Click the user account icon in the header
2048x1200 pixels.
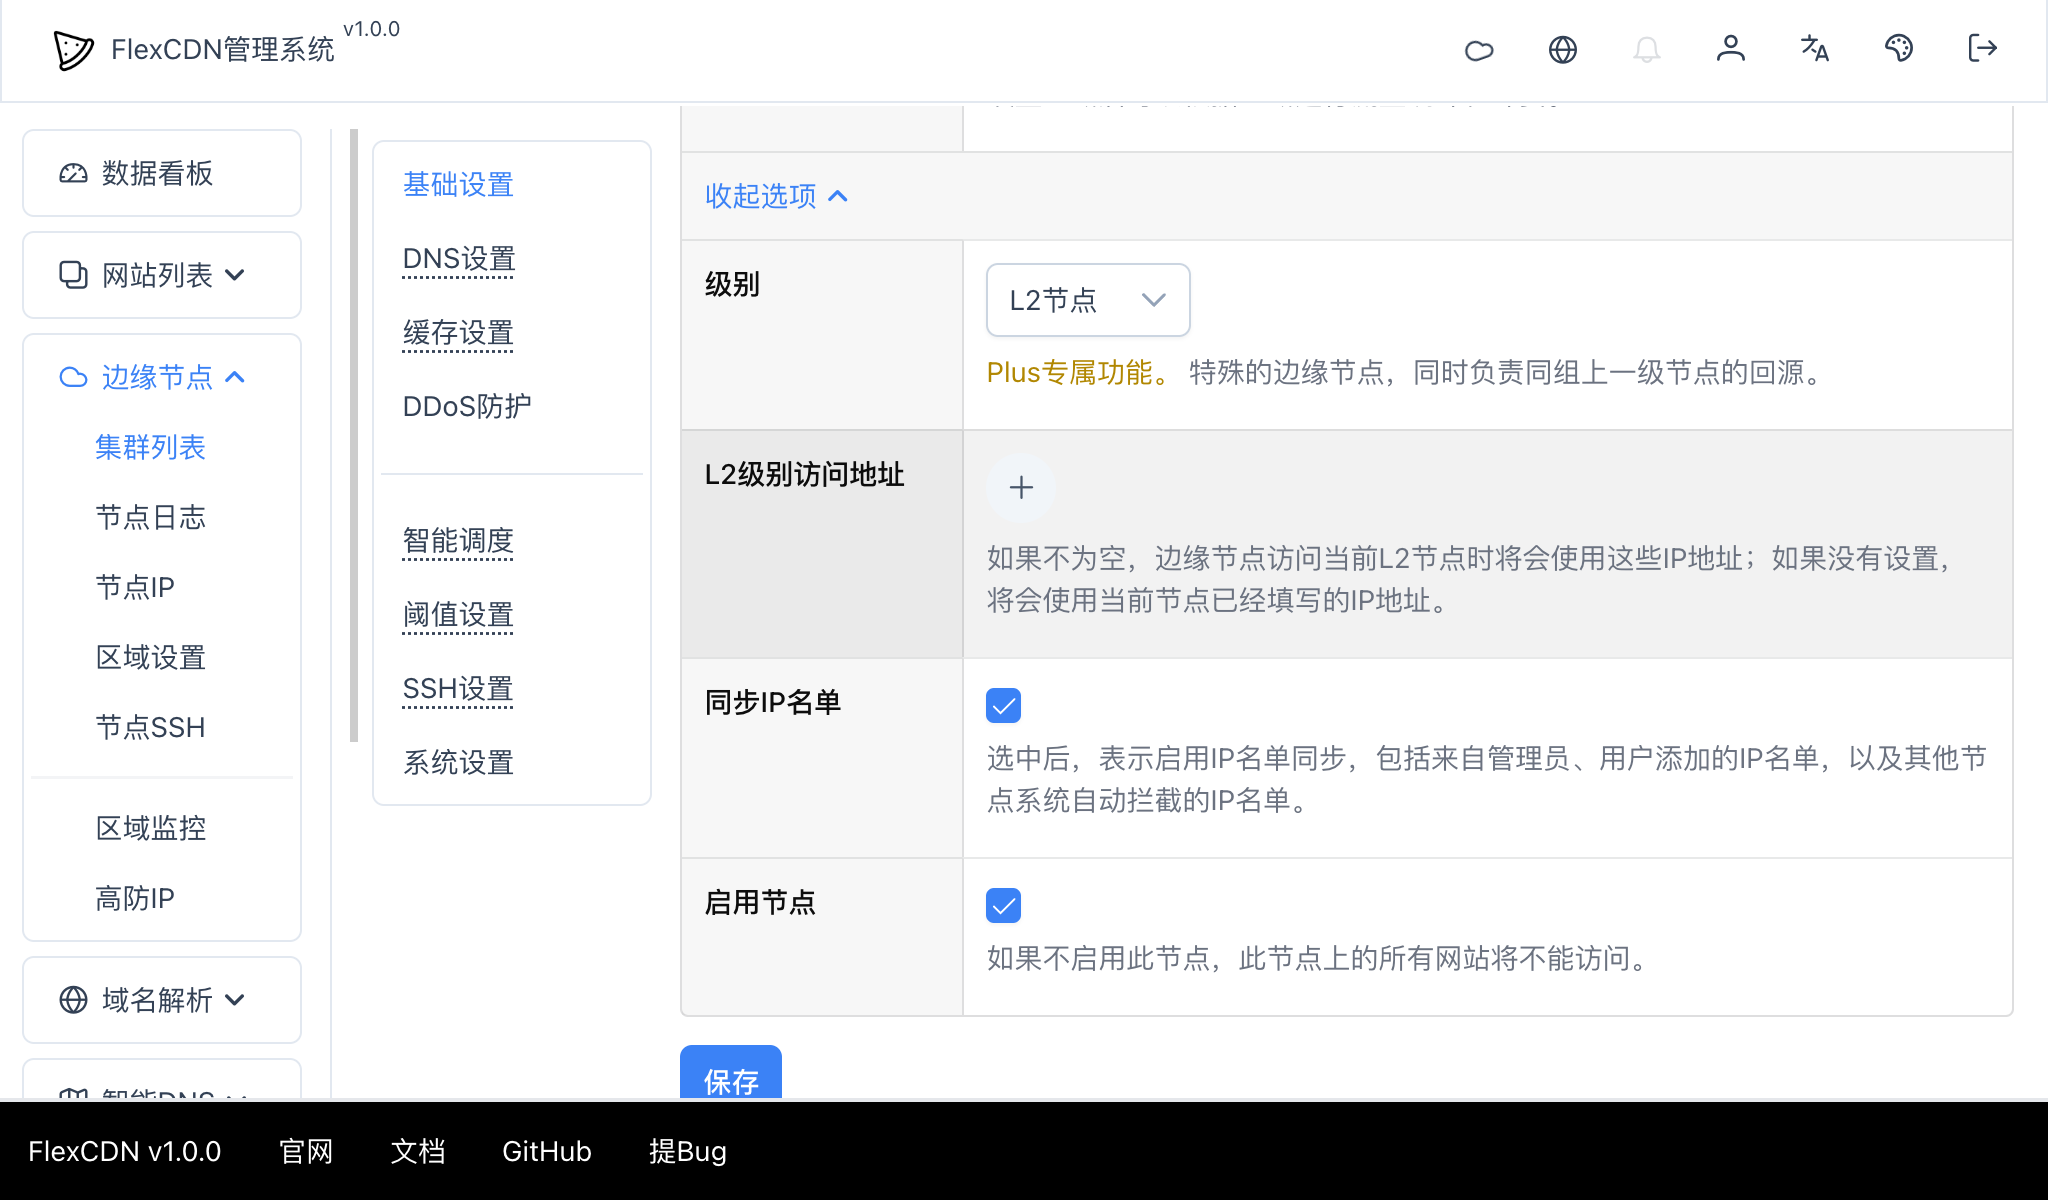tap(1731, 49)
